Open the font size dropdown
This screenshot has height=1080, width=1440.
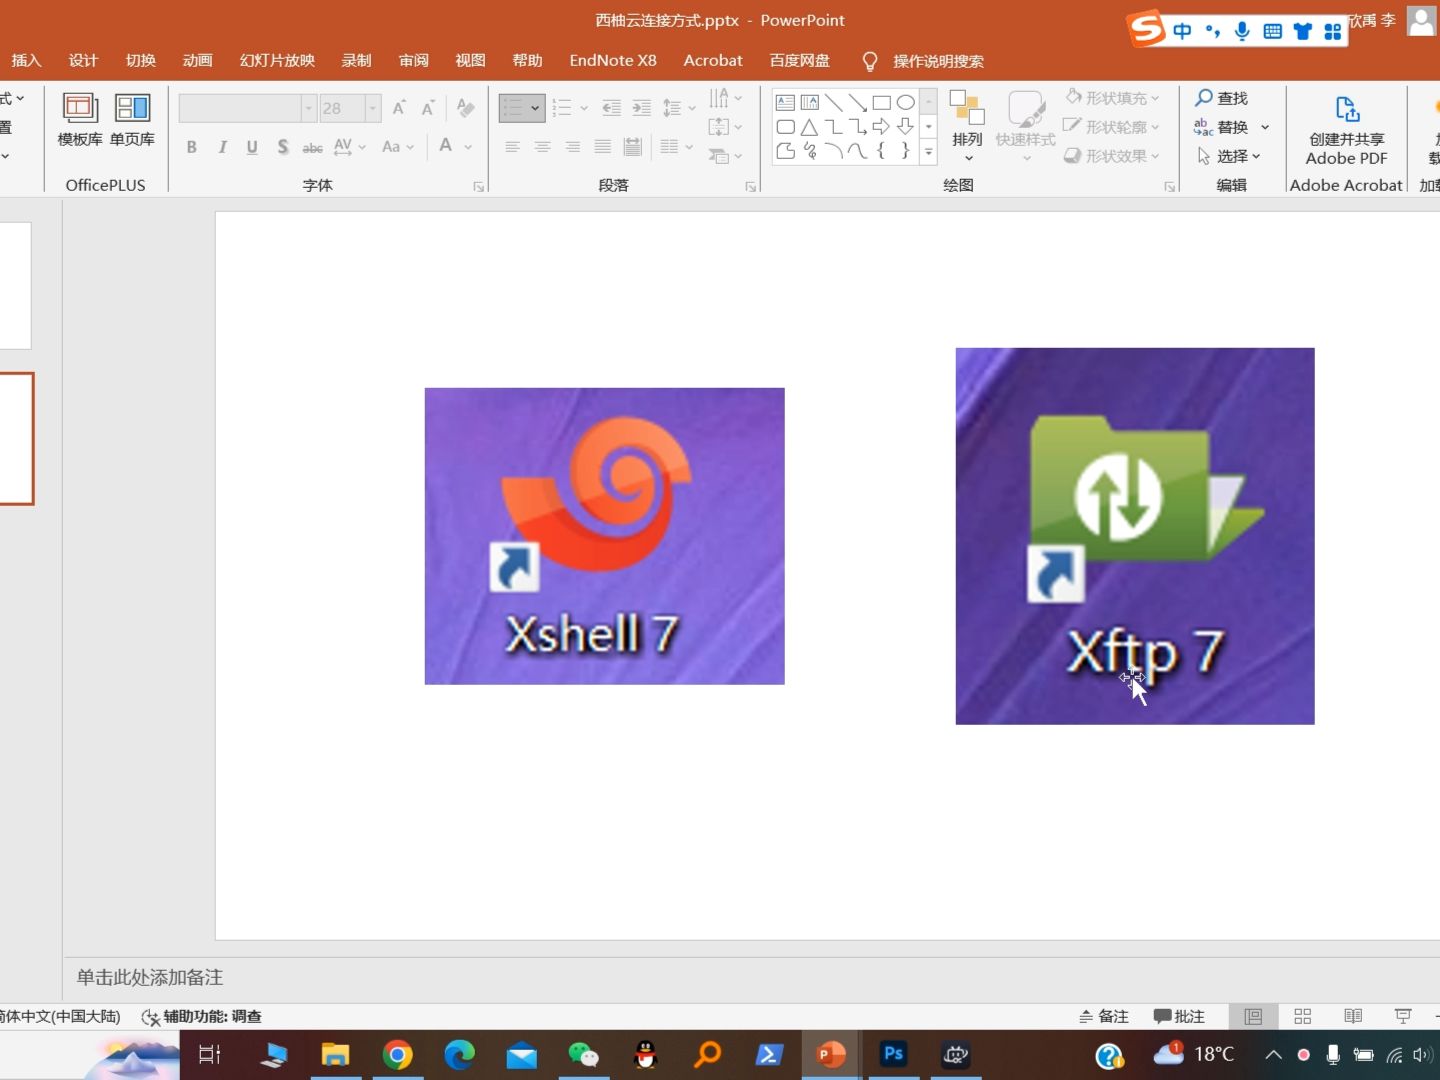pyautogui.click(x=373, y=108)
